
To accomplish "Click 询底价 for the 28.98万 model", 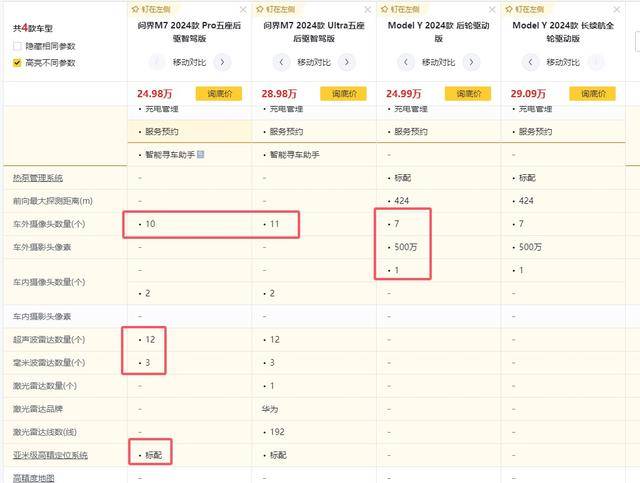I will click(343, 93).
